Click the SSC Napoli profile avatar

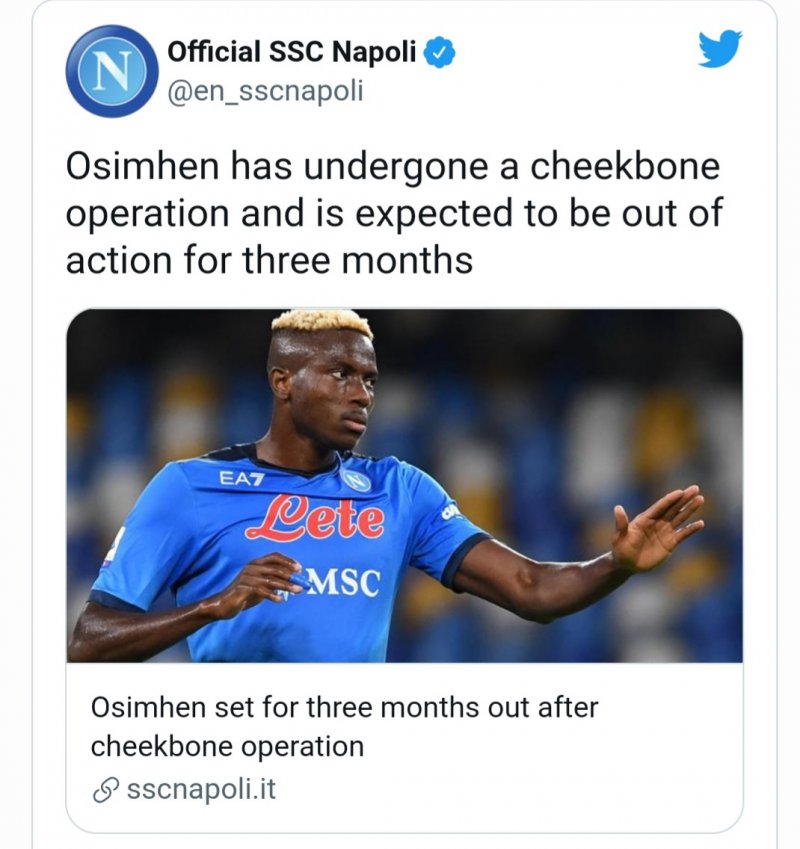coord(112,71)
